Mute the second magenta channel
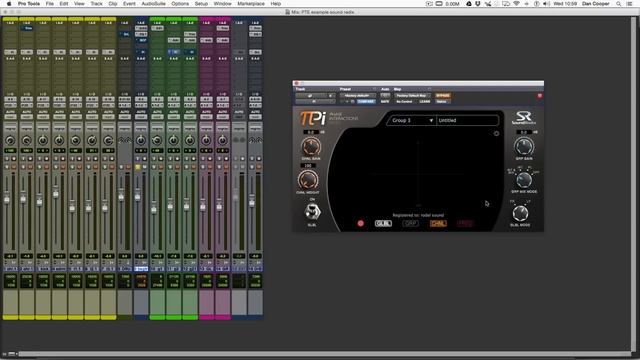Screen dimensions: 640x360 (226, 167)
